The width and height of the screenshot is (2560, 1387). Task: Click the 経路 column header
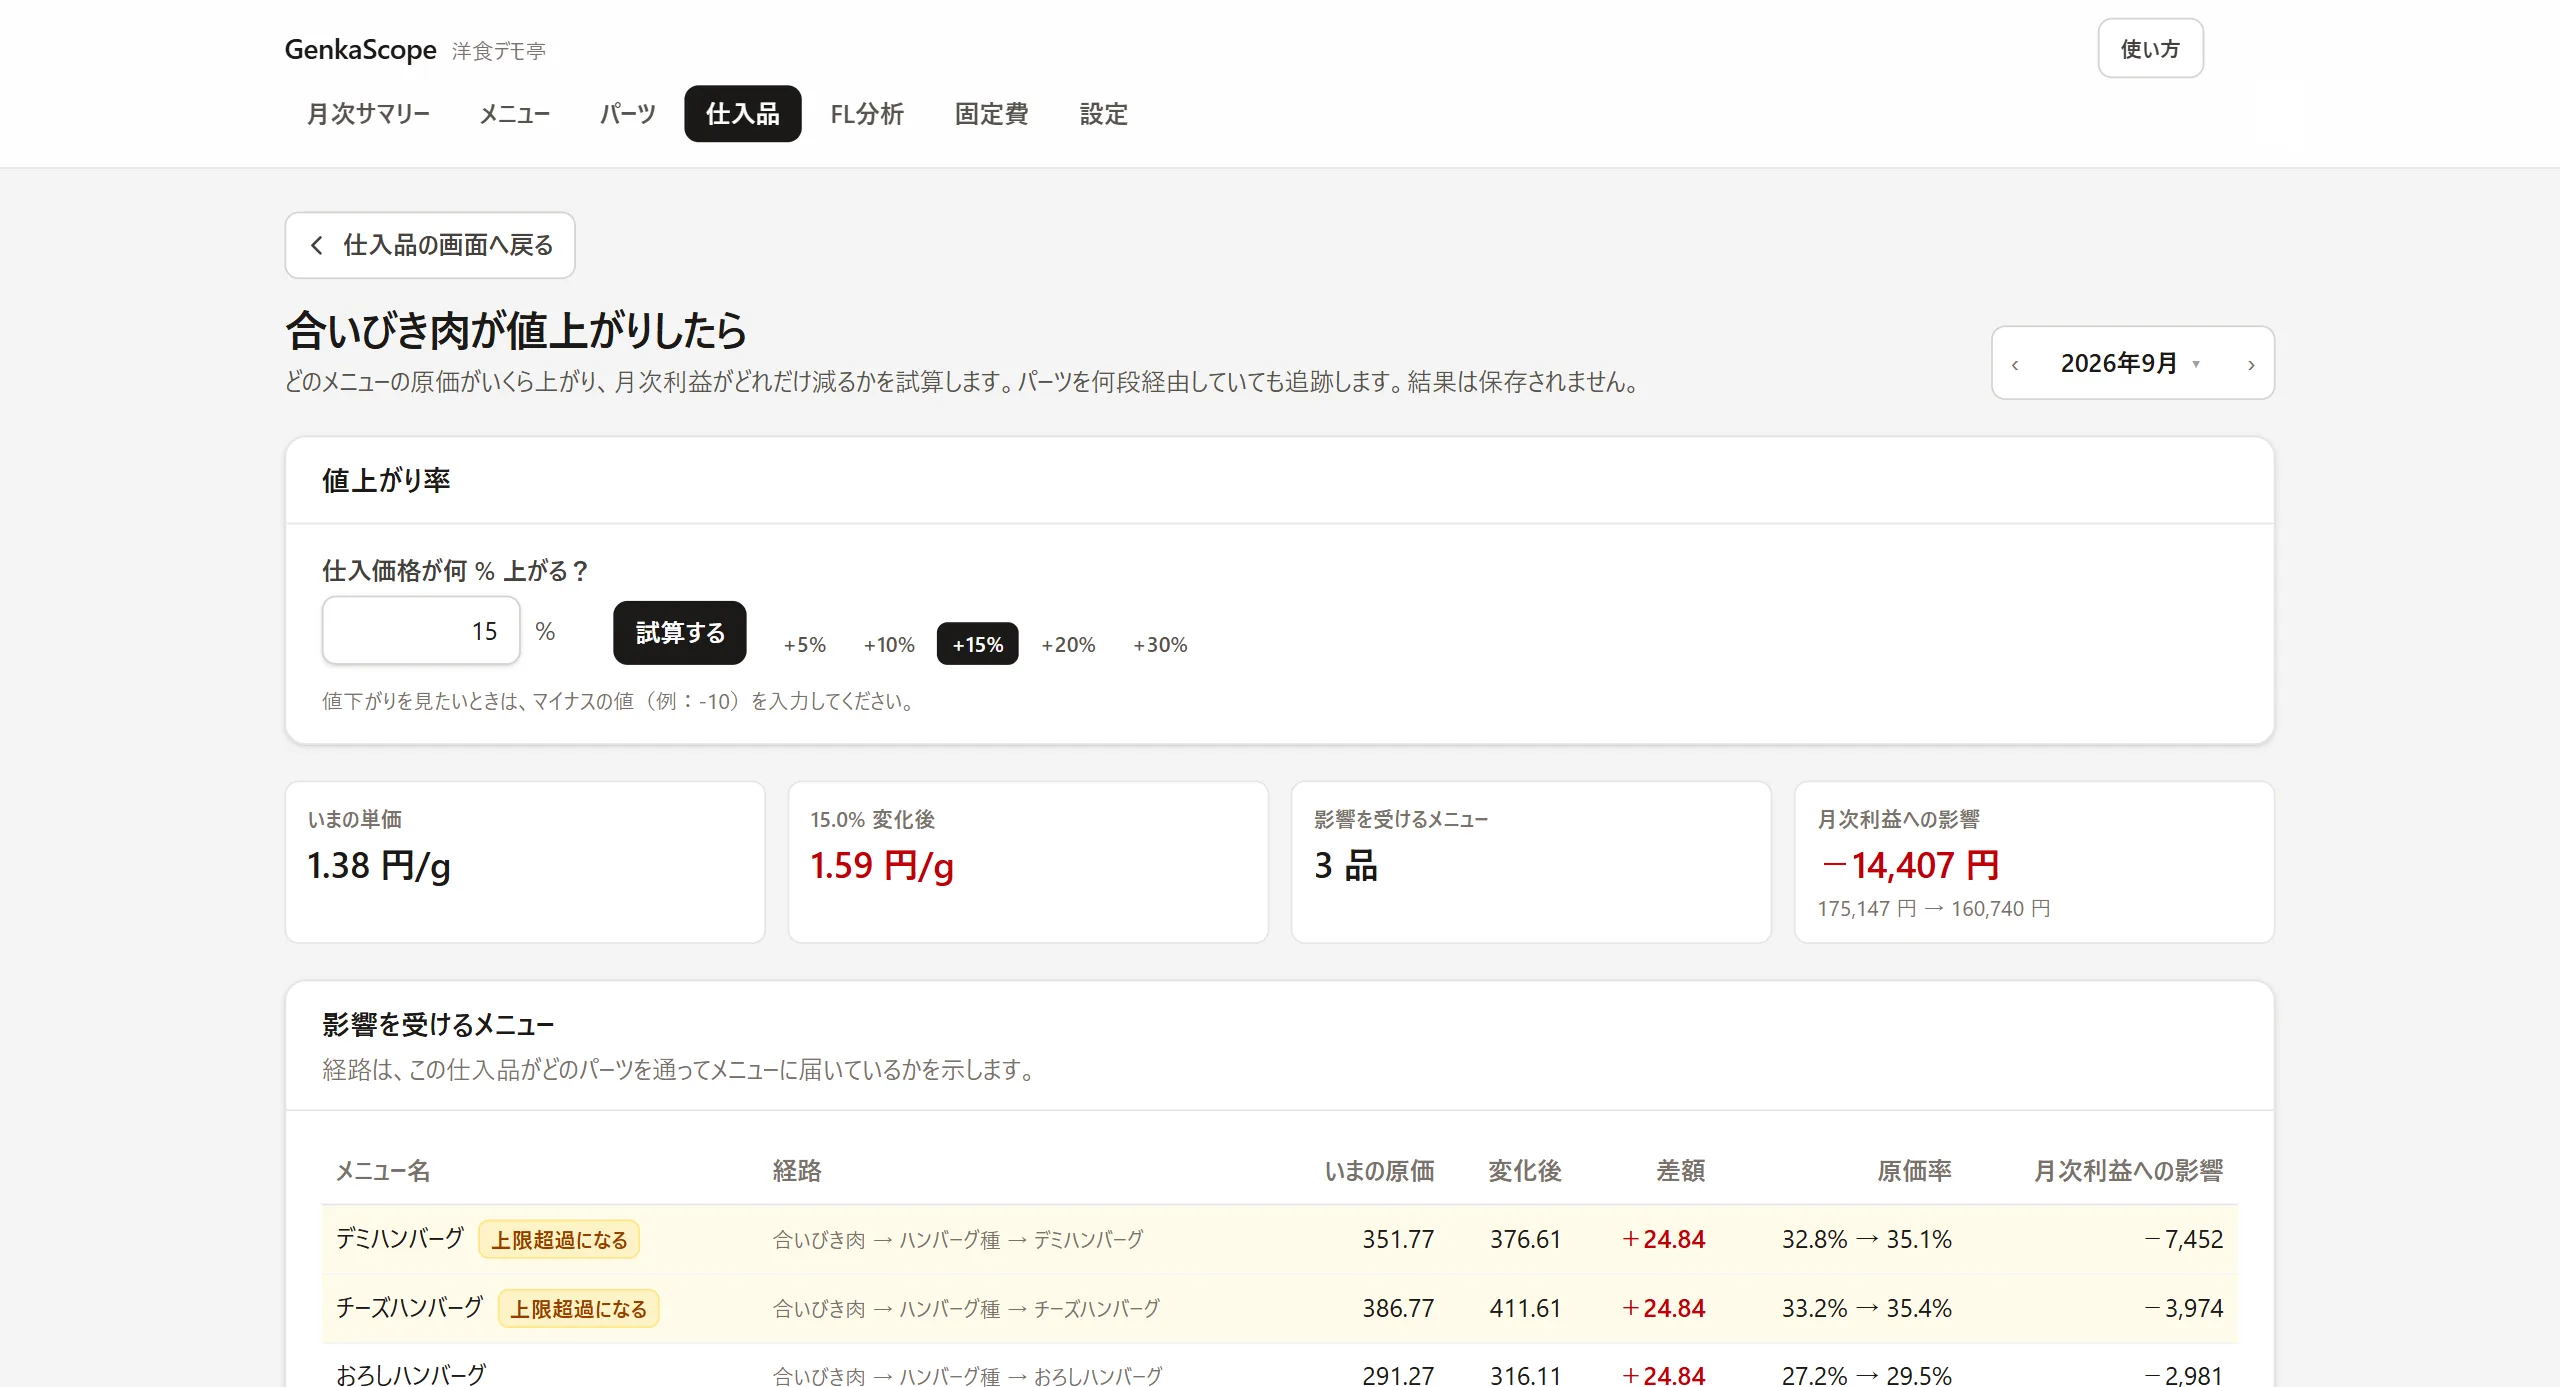coord(797,1171)
